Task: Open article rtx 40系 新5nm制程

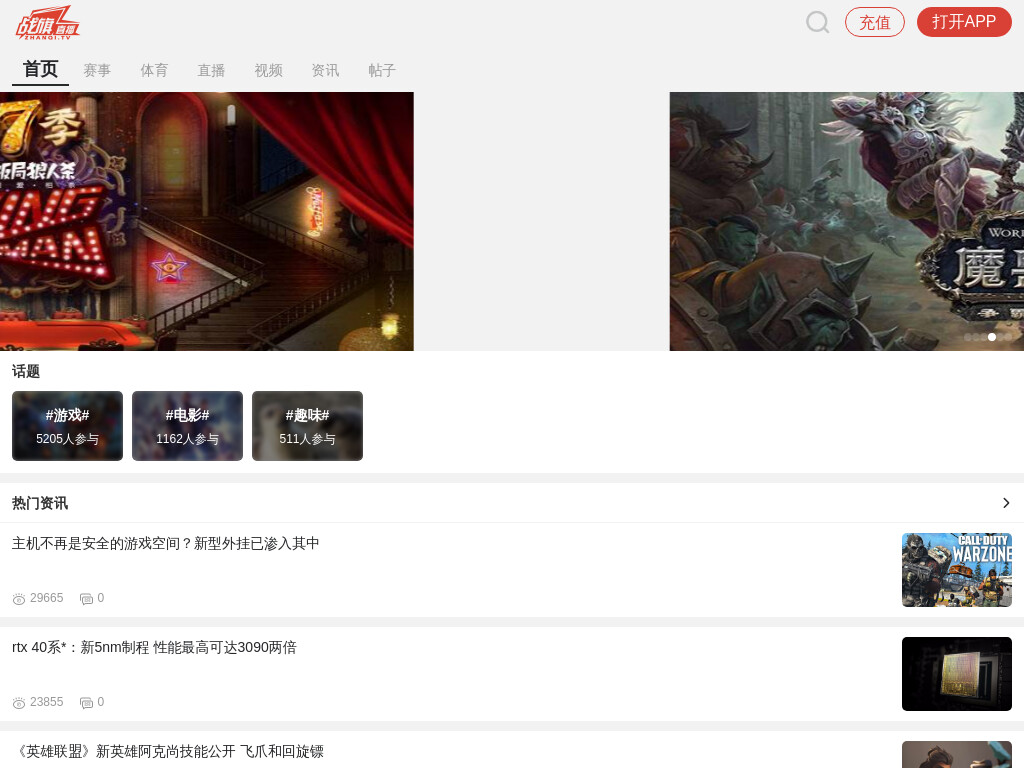Action: [154, 647]
